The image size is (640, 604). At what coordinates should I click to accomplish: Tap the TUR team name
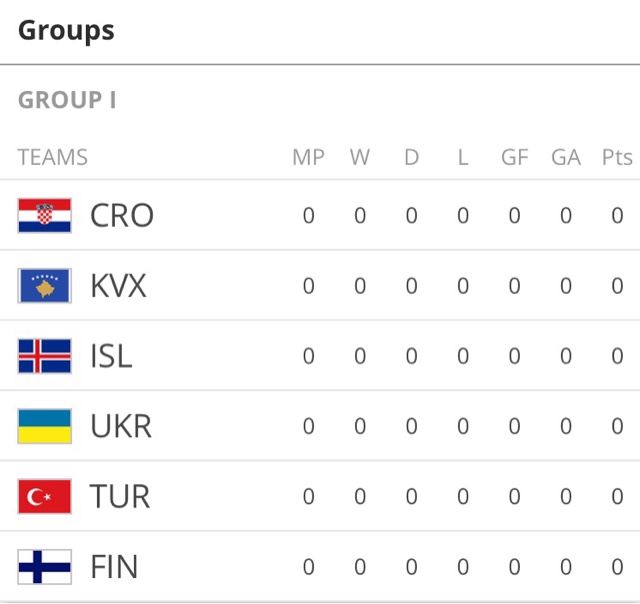(120, 496)
